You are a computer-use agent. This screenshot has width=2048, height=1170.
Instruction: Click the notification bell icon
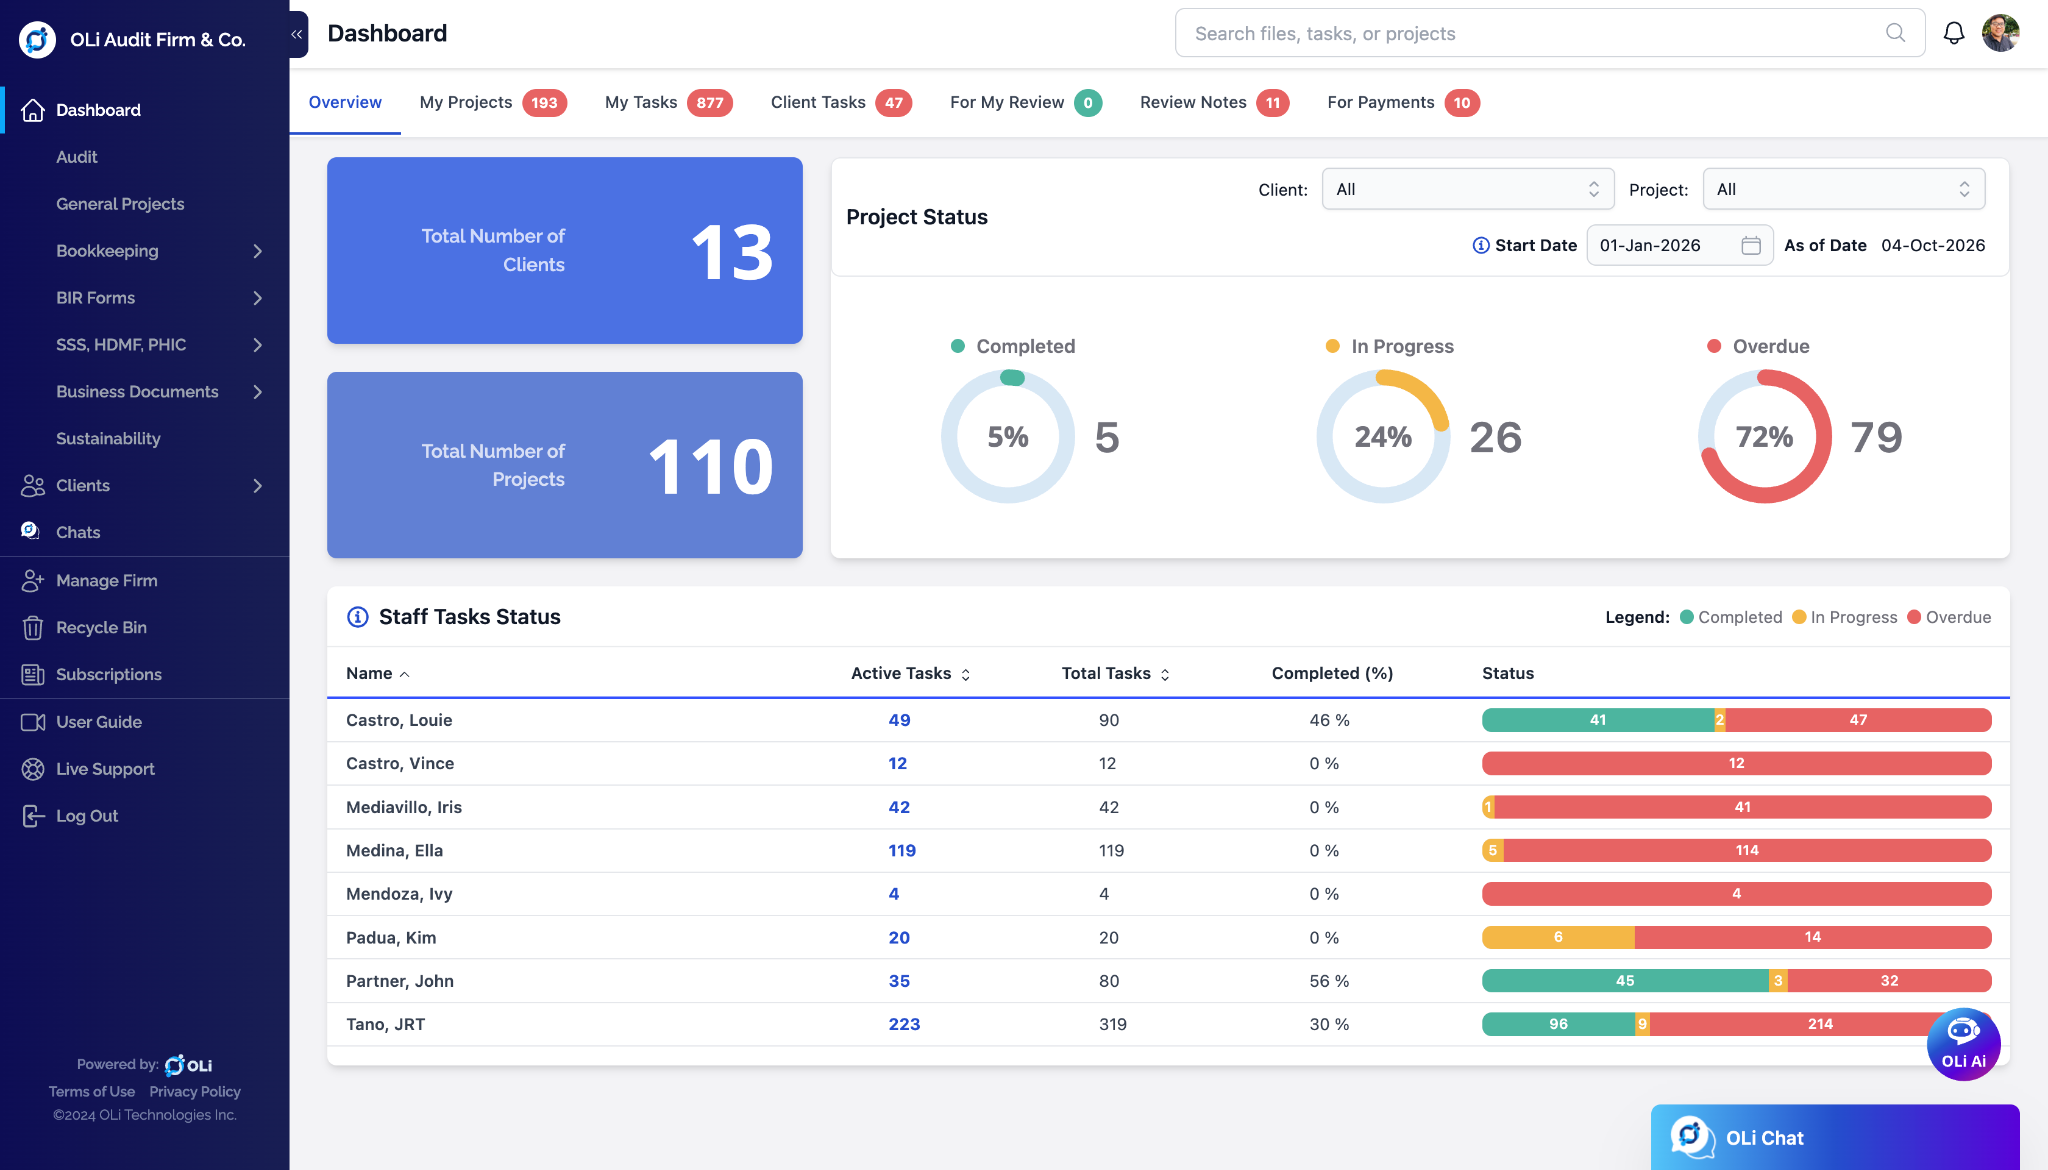[1953, 33]
